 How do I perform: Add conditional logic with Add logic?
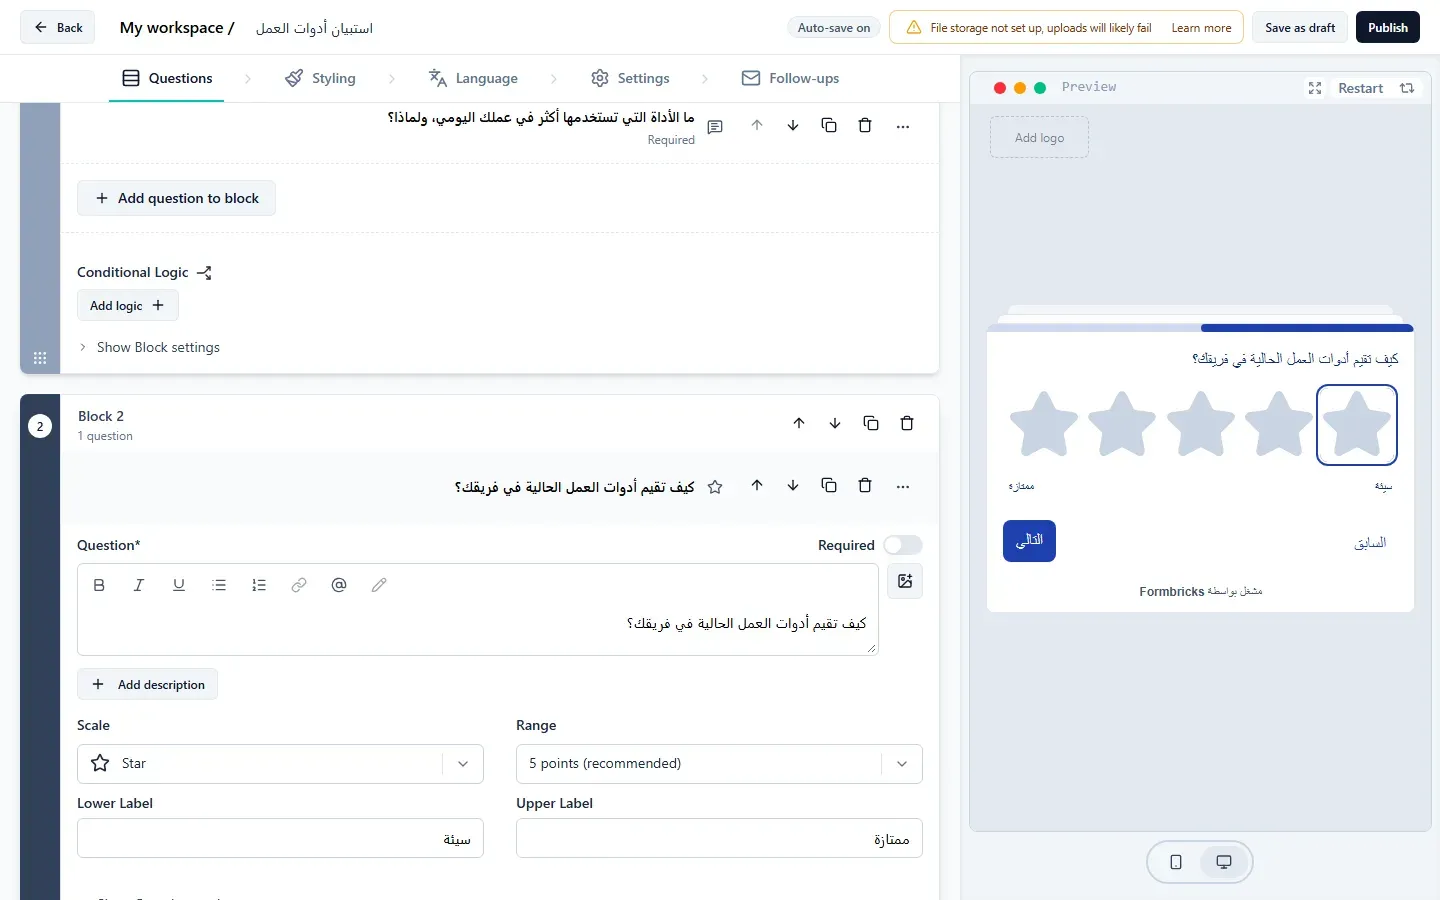tap(128, 306)
